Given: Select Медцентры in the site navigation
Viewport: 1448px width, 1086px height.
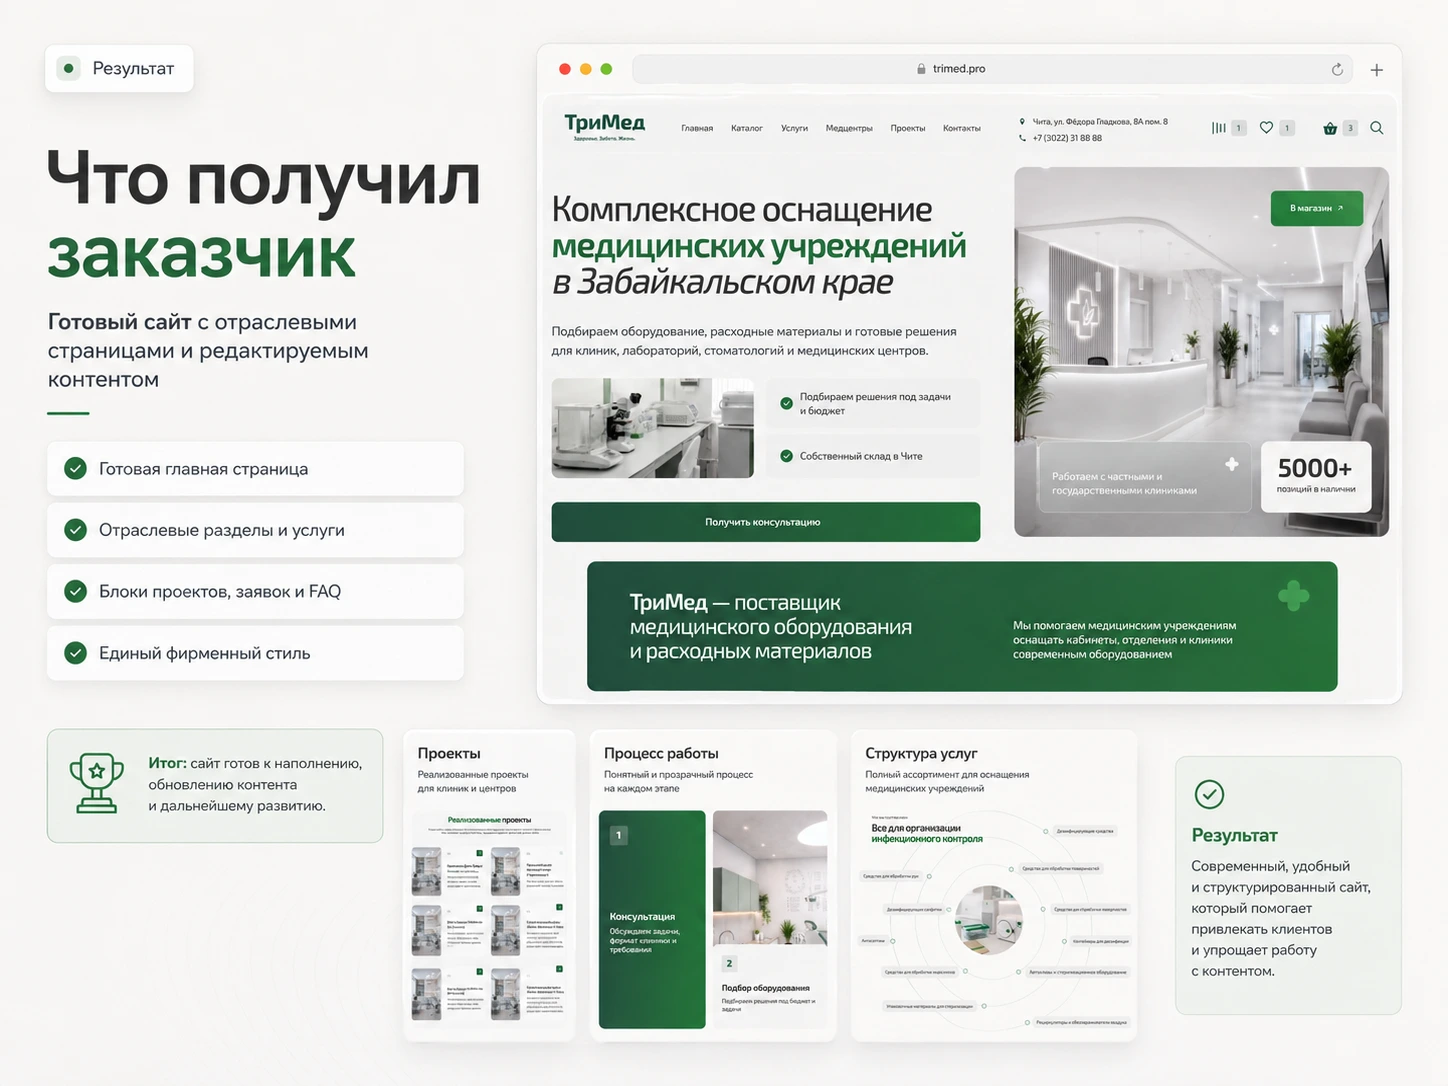Looking at the screenshot, I should click(849, 128).
